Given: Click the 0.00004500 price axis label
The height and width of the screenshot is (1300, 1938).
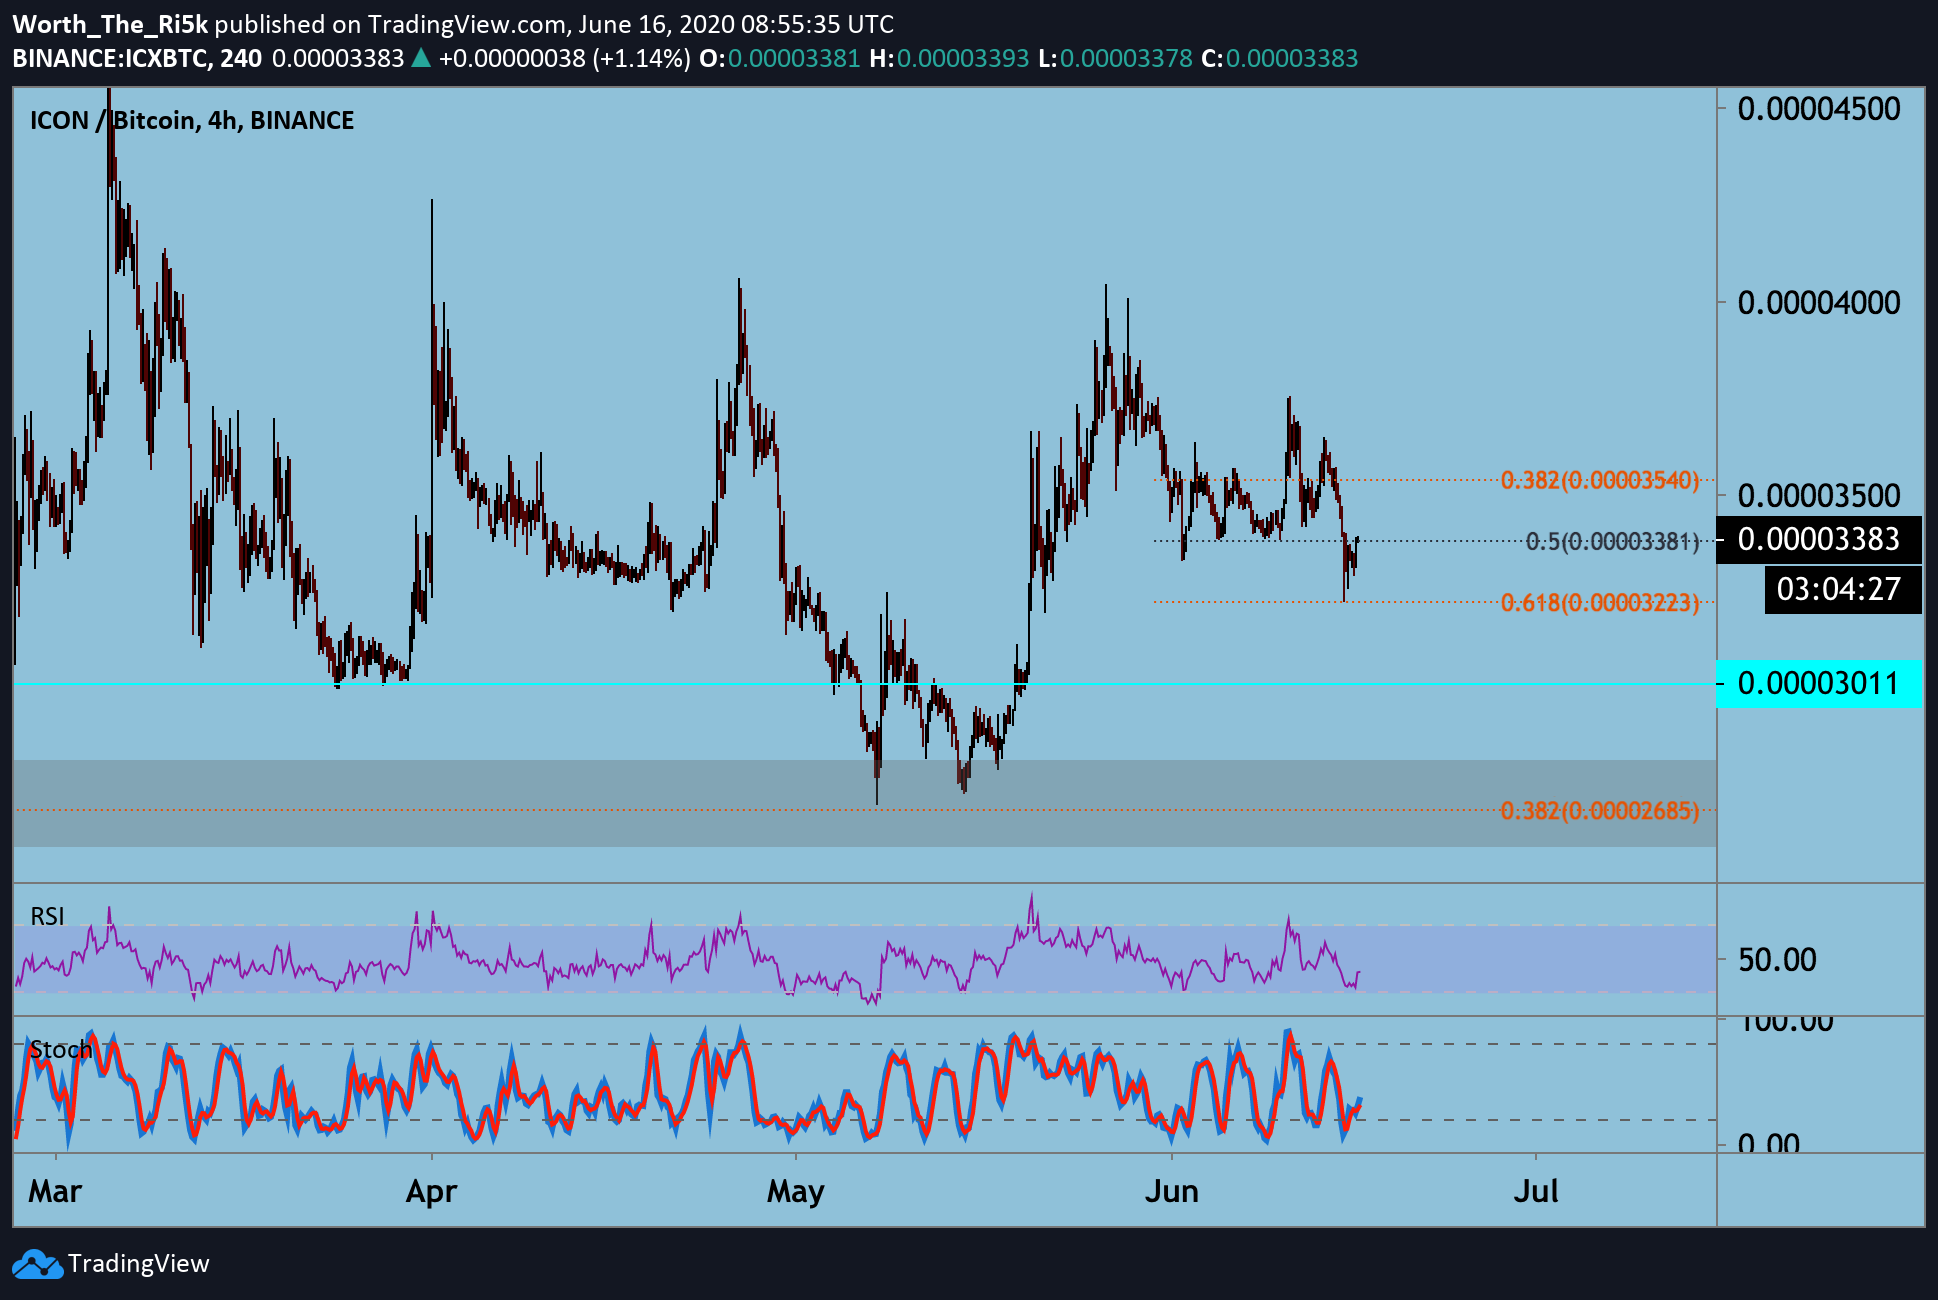Looking at the screenshot, I should [x=1819, y=109].
